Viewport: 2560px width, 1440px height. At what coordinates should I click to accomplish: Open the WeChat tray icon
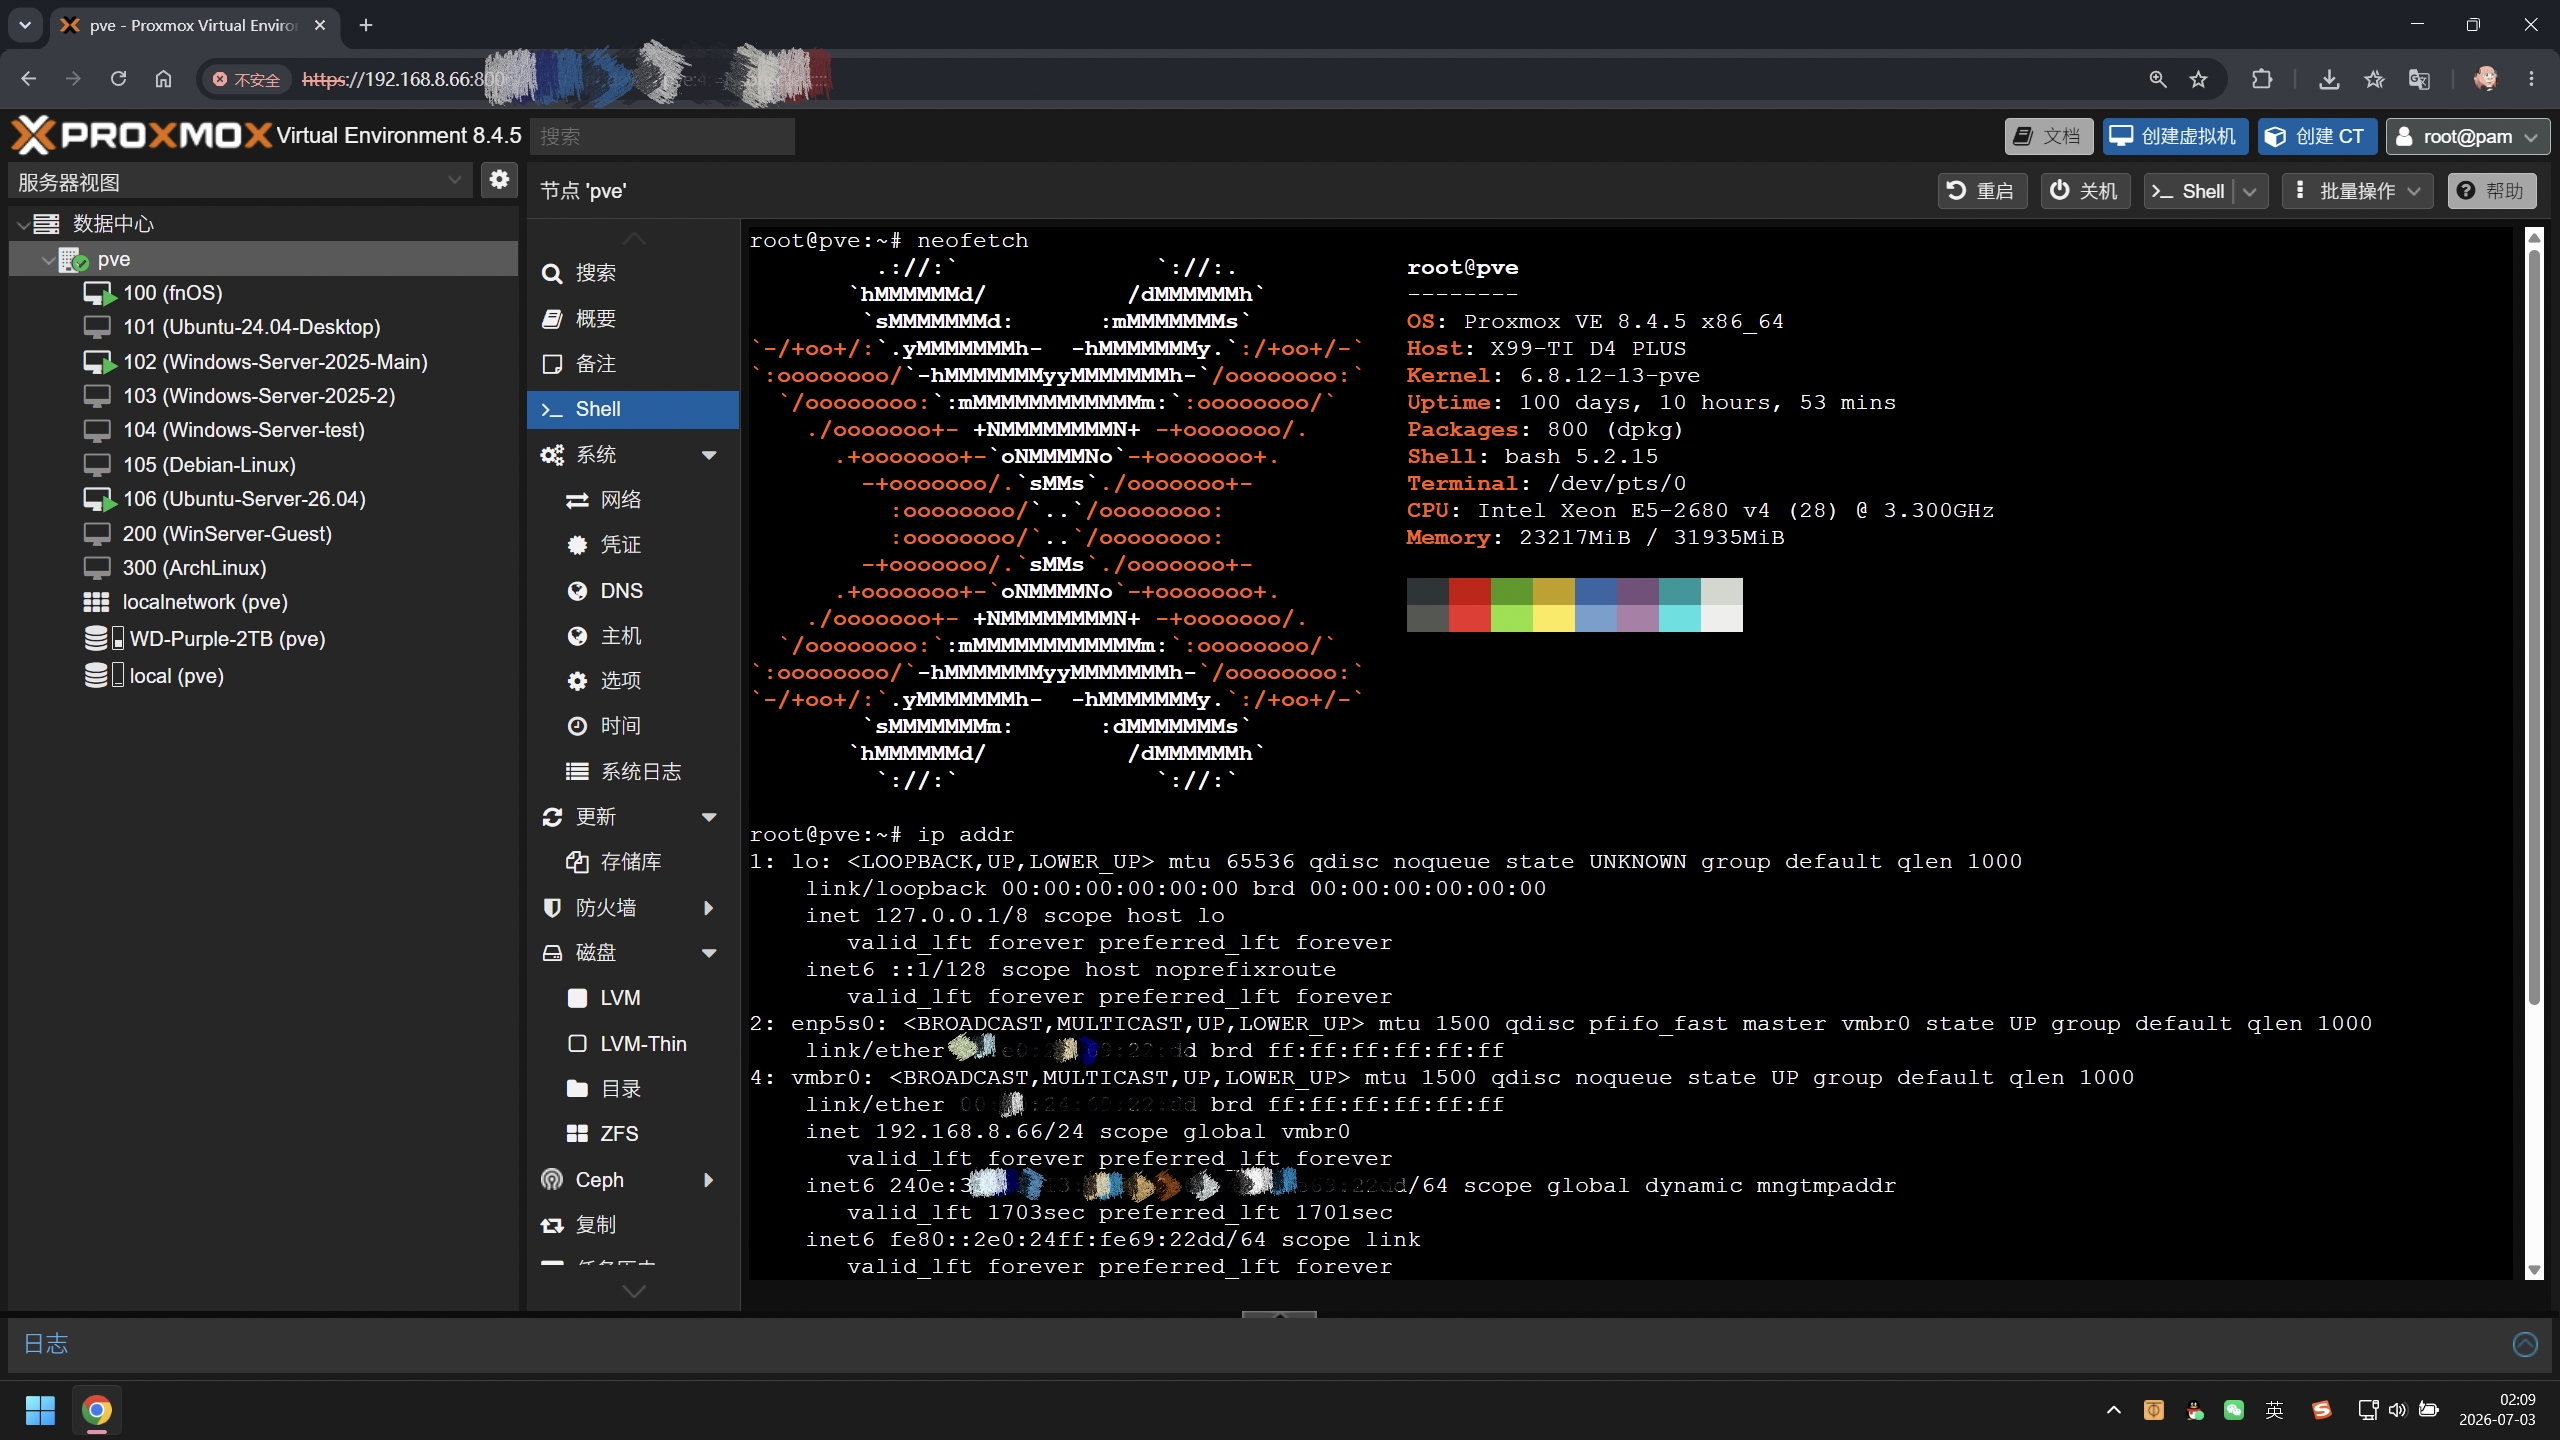click(2234, 1410)
